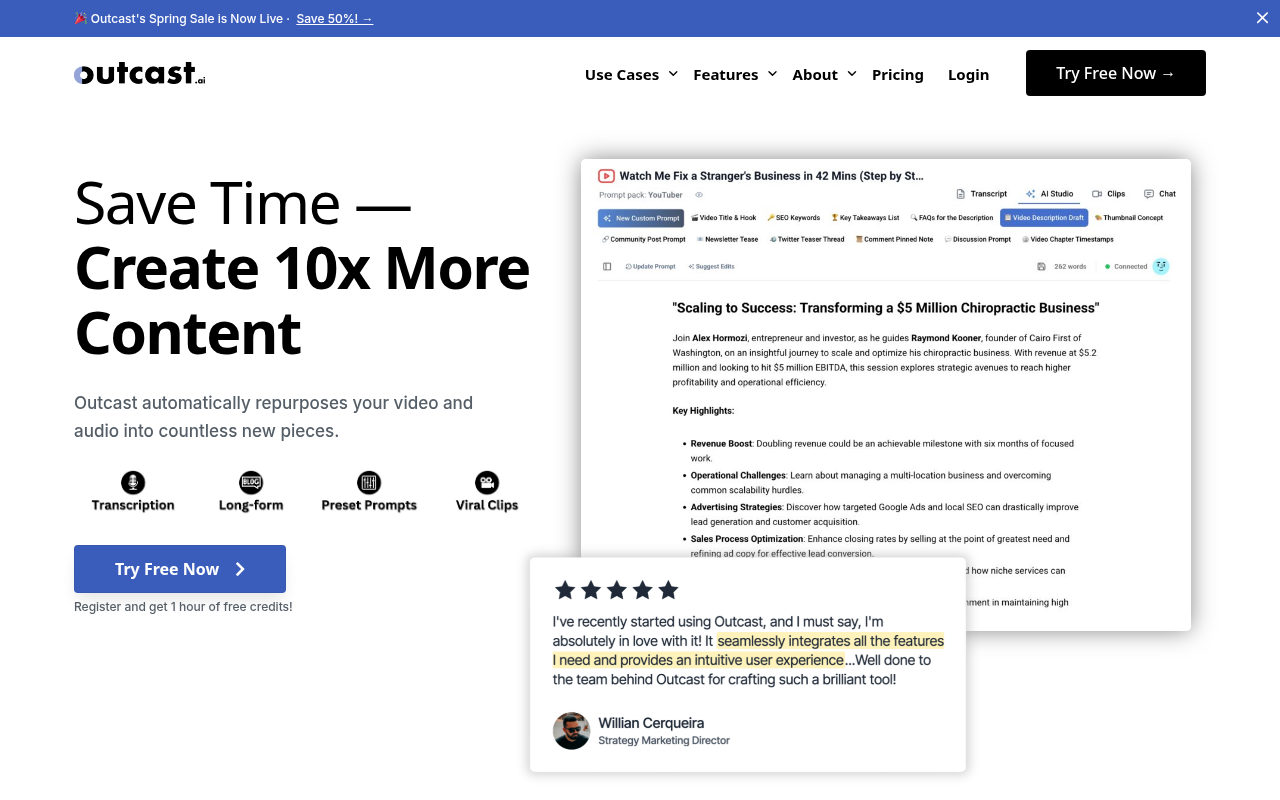Click the sidebar panel toggle icon
This screenshot has height=800, width=1280.
607,266
